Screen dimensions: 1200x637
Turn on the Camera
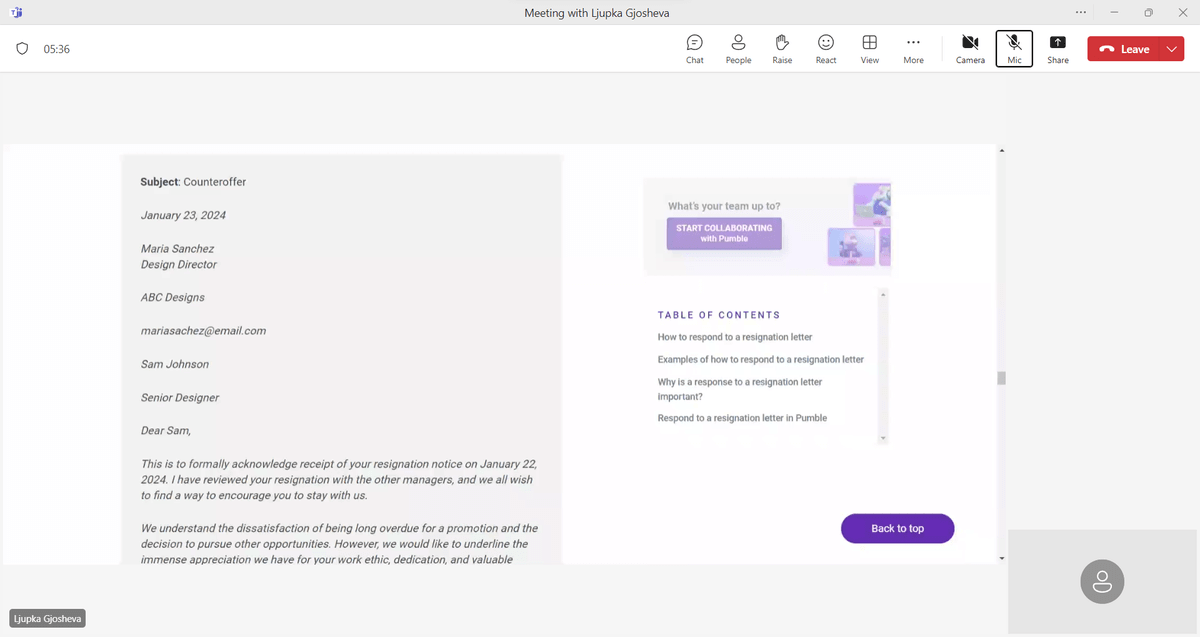(x=970, y=49)
